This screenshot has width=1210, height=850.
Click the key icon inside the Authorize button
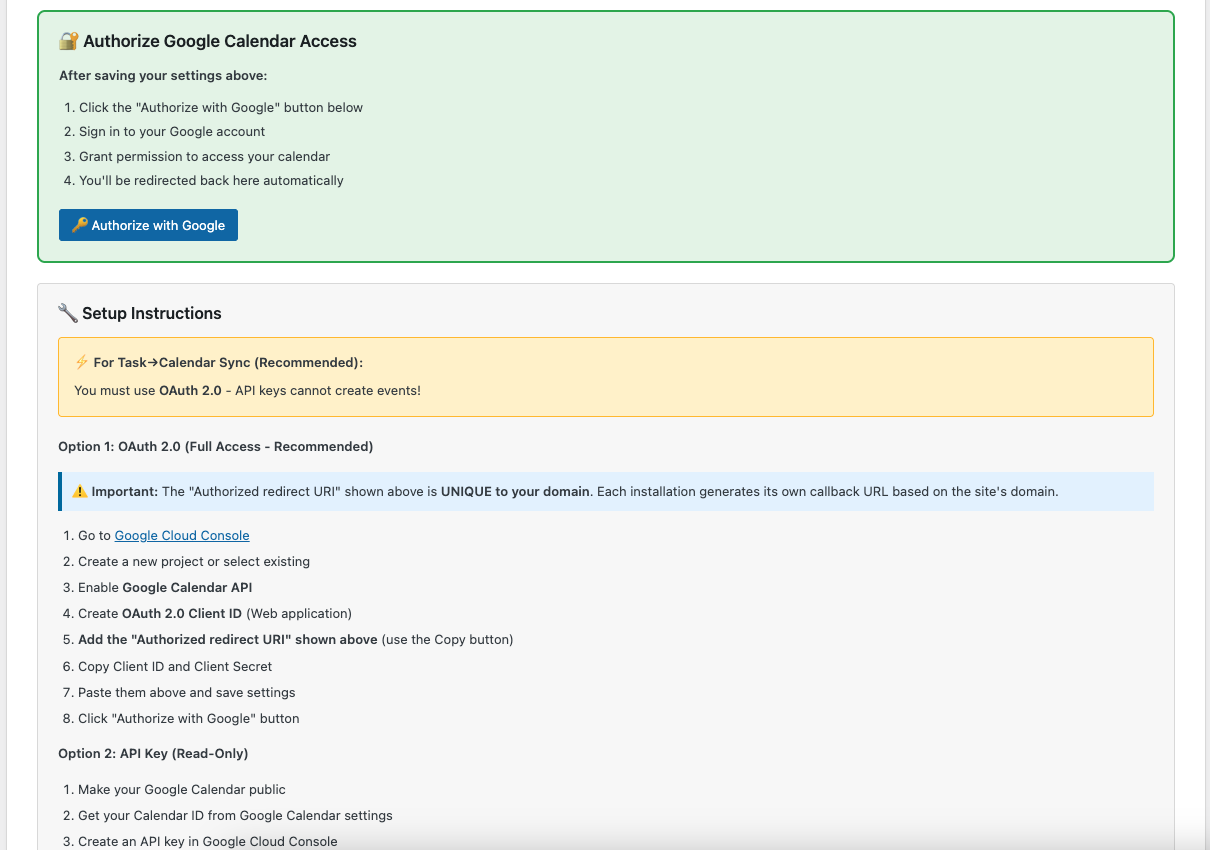pos(79,225)
